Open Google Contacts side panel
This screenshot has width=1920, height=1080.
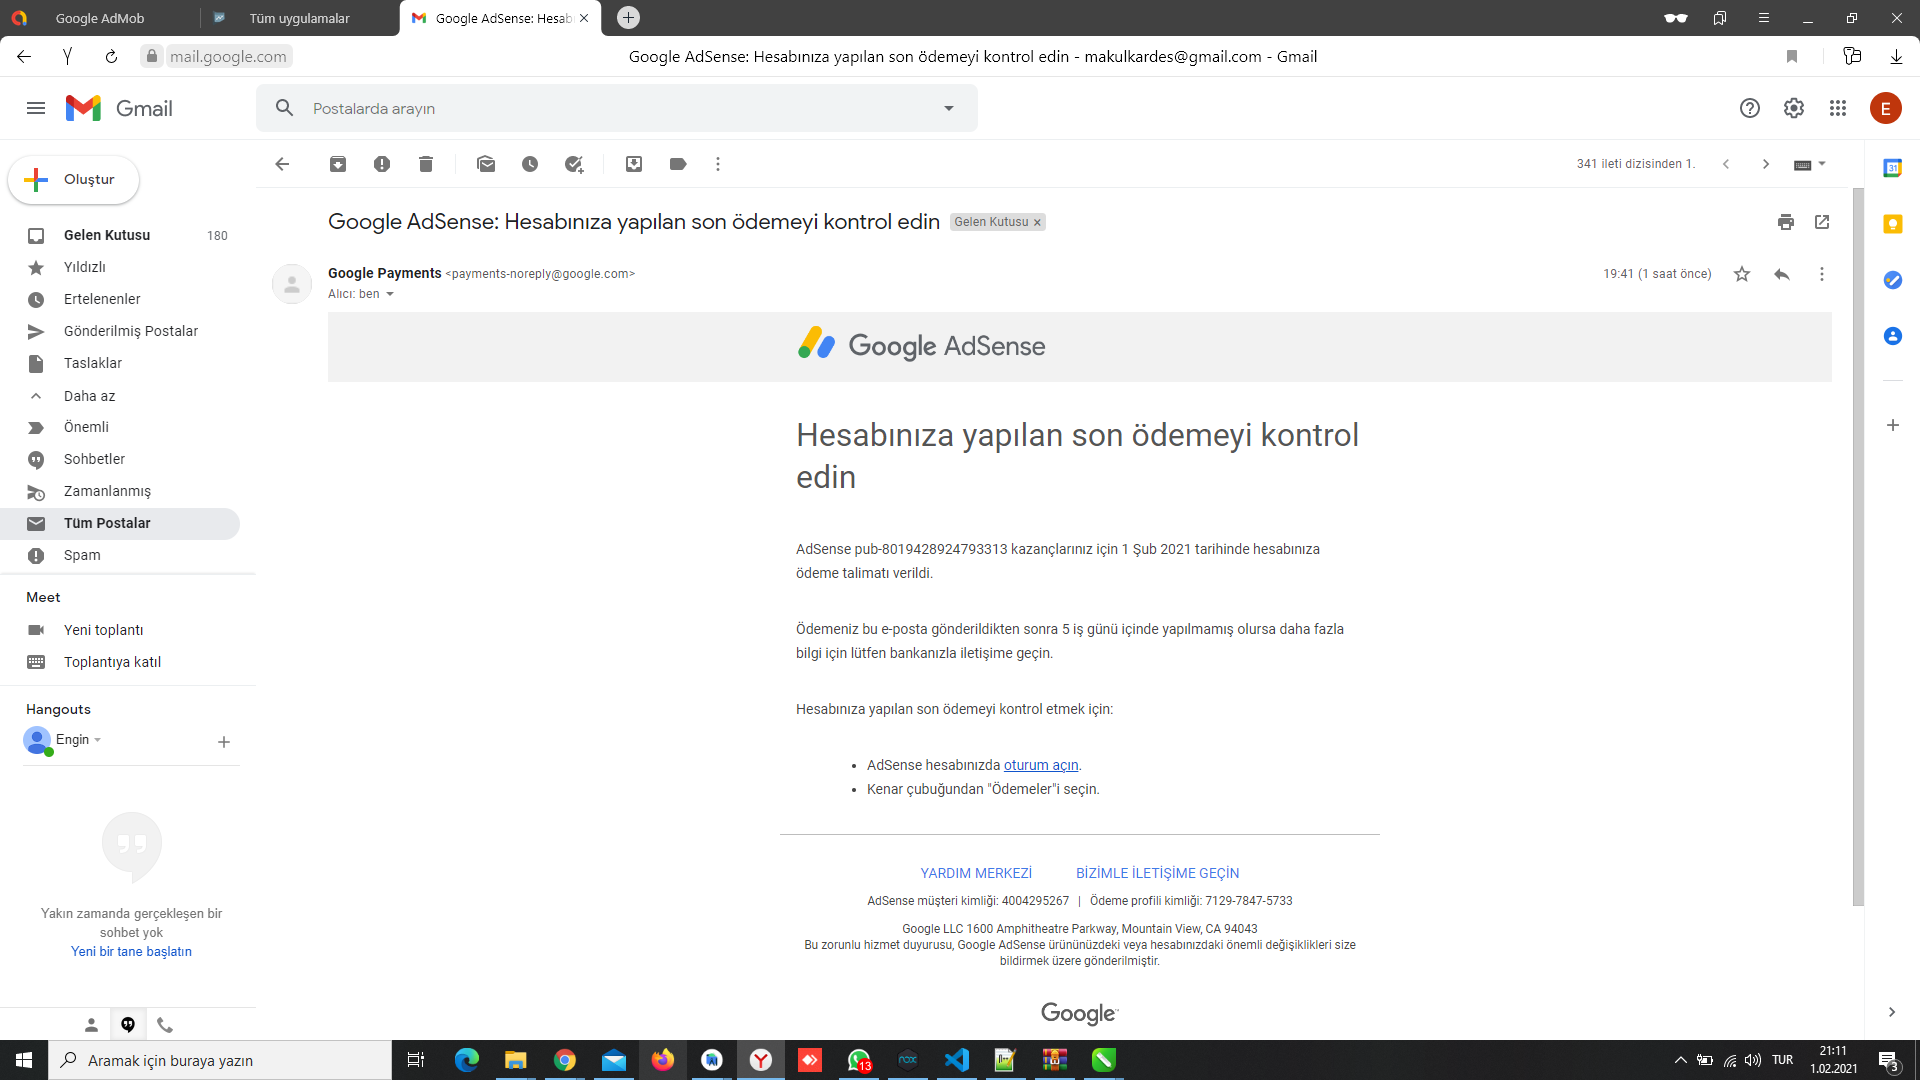point(1893,336)
